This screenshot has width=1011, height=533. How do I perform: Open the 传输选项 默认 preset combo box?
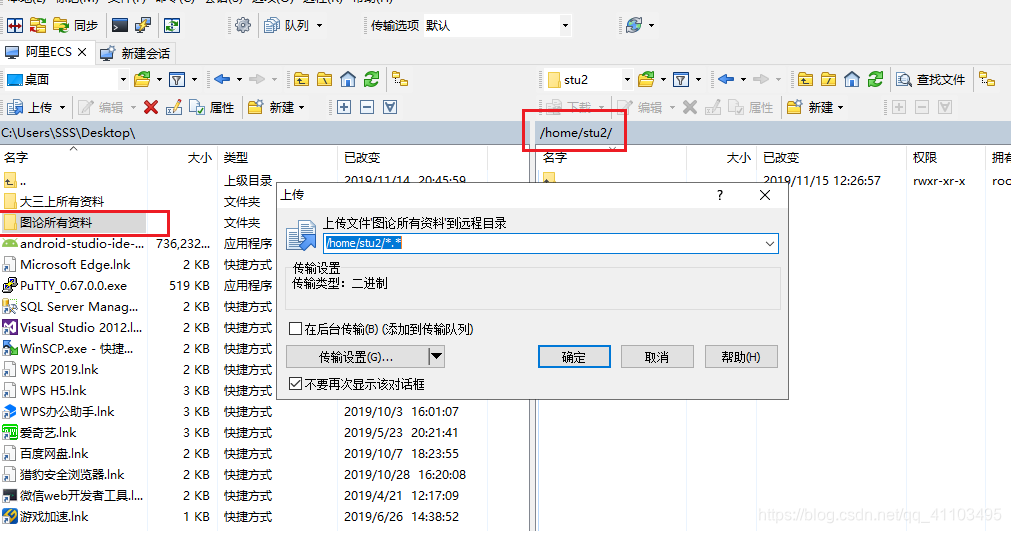pyautogui.click(x=497, y=26)
